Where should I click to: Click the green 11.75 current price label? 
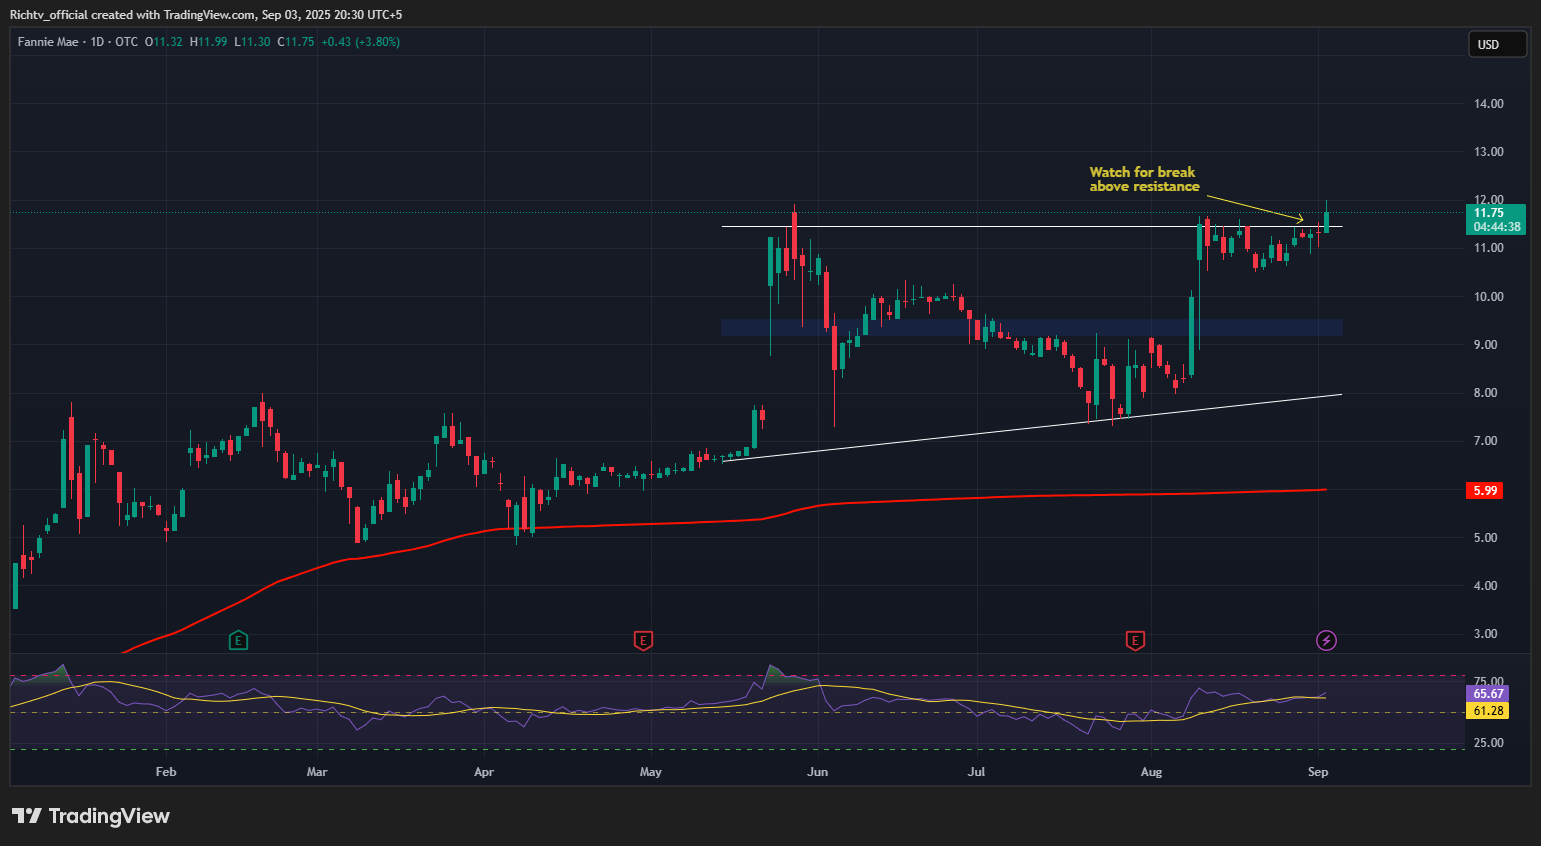pyautogui.click(x=1494, y=212)
